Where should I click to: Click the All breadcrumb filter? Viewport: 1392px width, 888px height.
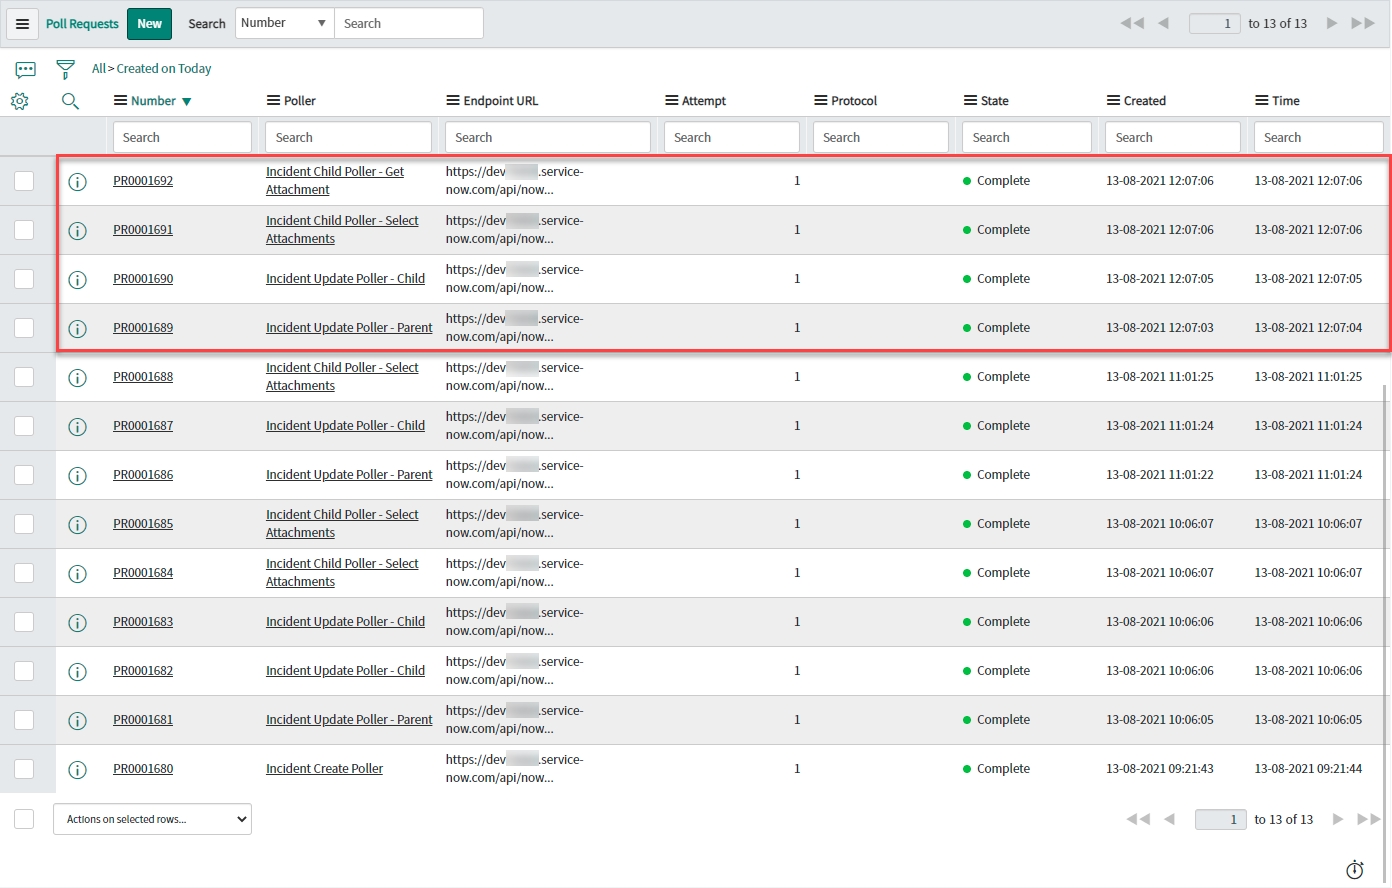98,69
